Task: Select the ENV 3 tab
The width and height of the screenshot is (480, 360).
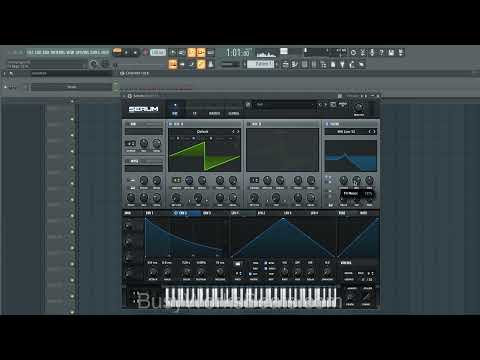Action: tap(207, 213)
